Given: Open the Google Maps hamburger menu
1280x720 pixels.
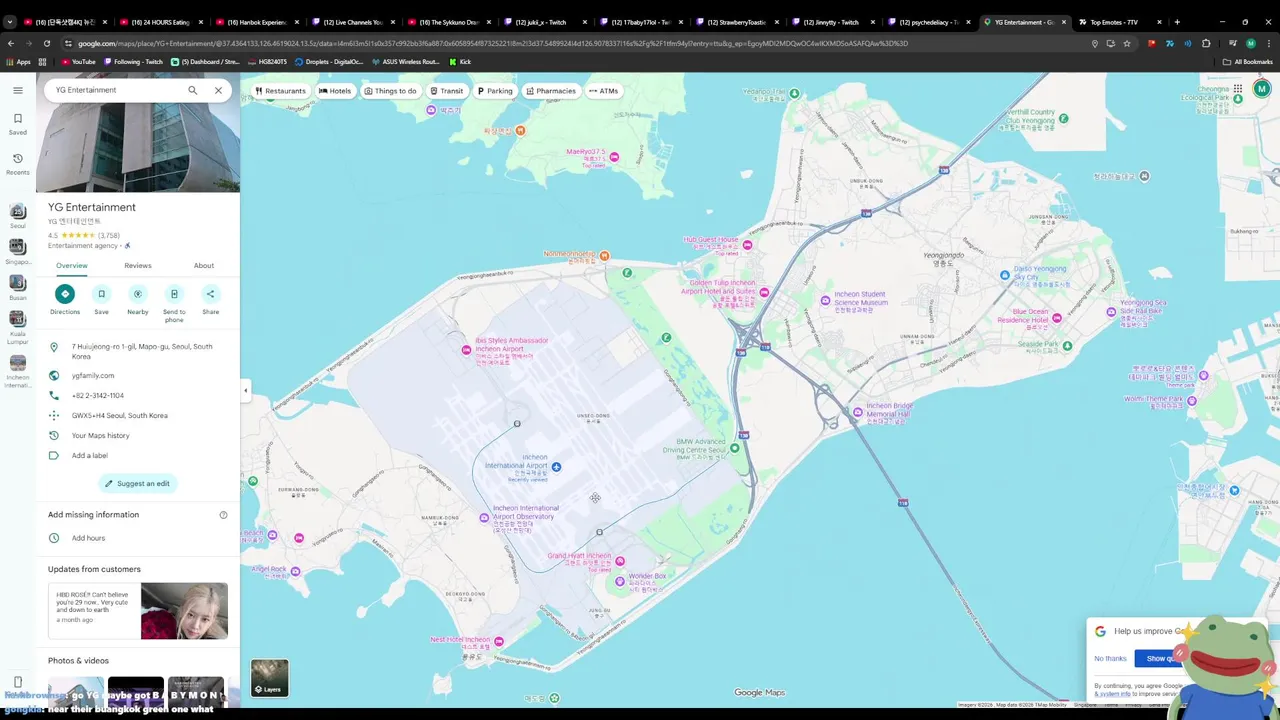Looking at the screenshot, I should (x=18, y=90).
